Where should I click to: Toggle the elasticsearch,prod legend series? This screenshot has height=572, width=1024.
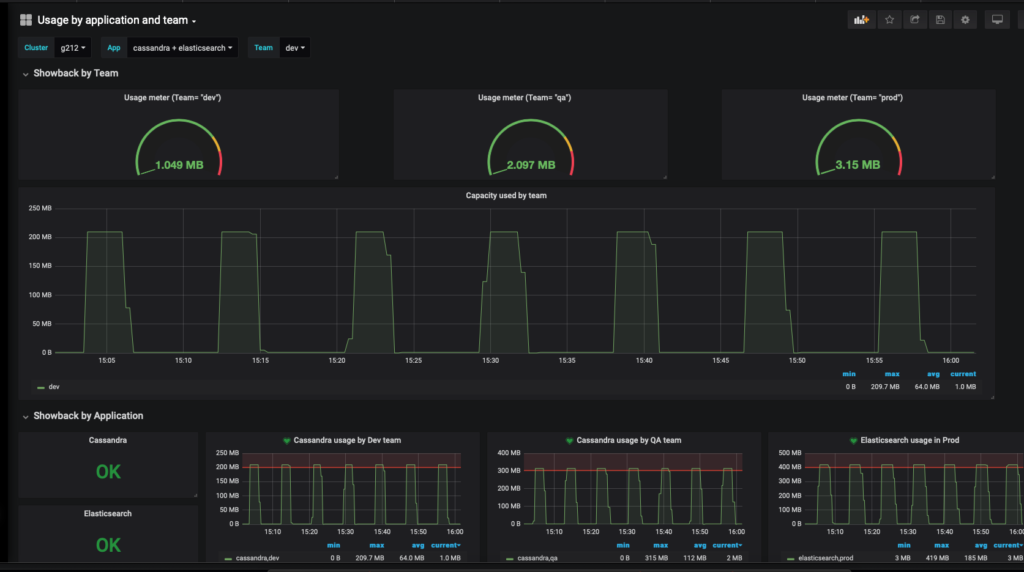click(824, 559)
